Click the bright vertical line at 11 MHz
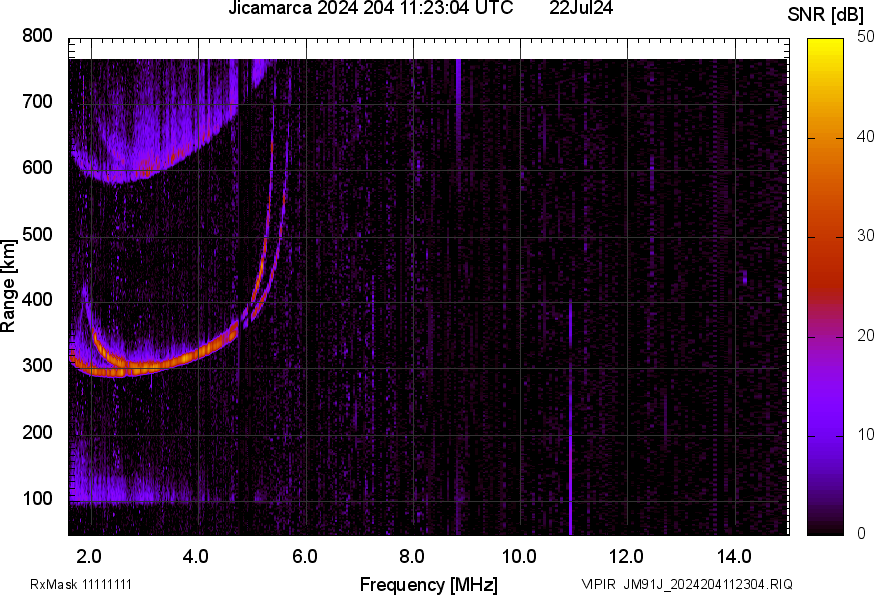 pyautogui.click(x=570, y=430)
